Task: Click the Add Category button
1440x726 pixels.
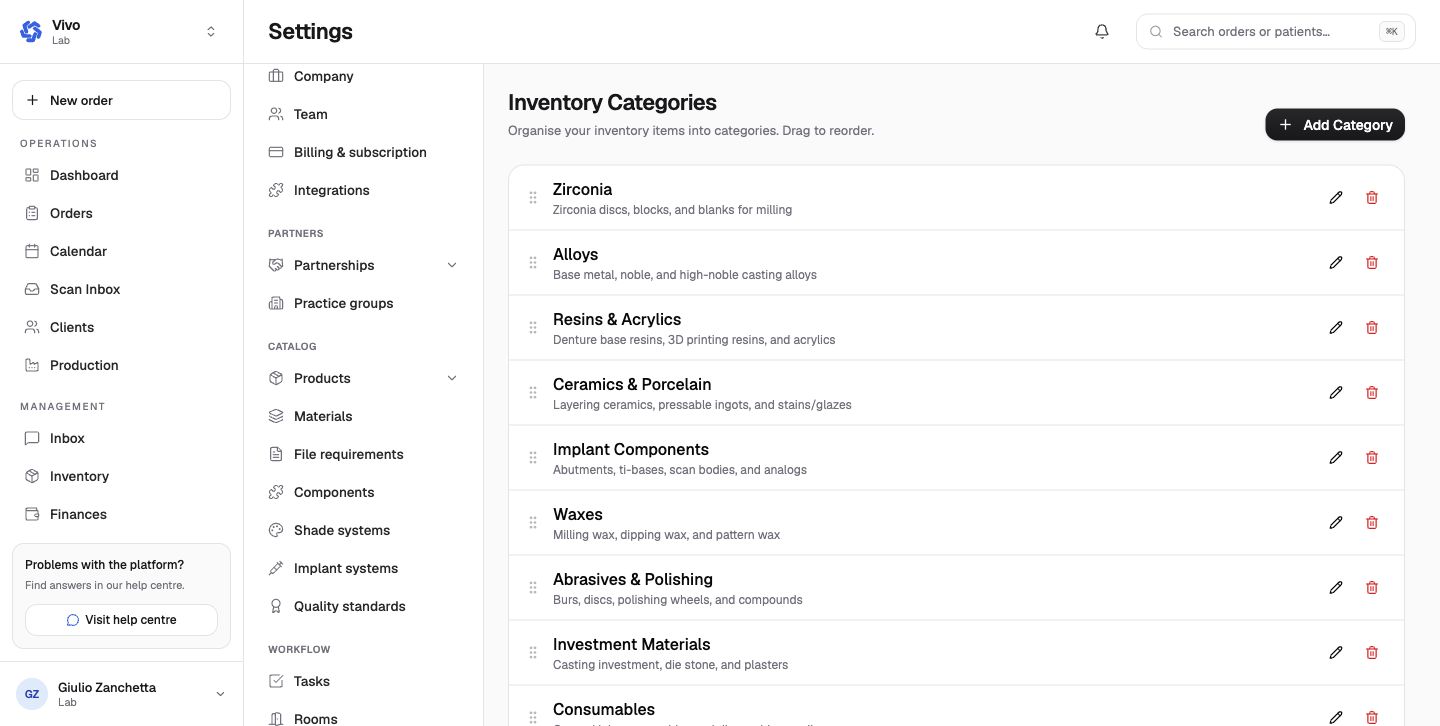Action: 1335,125
